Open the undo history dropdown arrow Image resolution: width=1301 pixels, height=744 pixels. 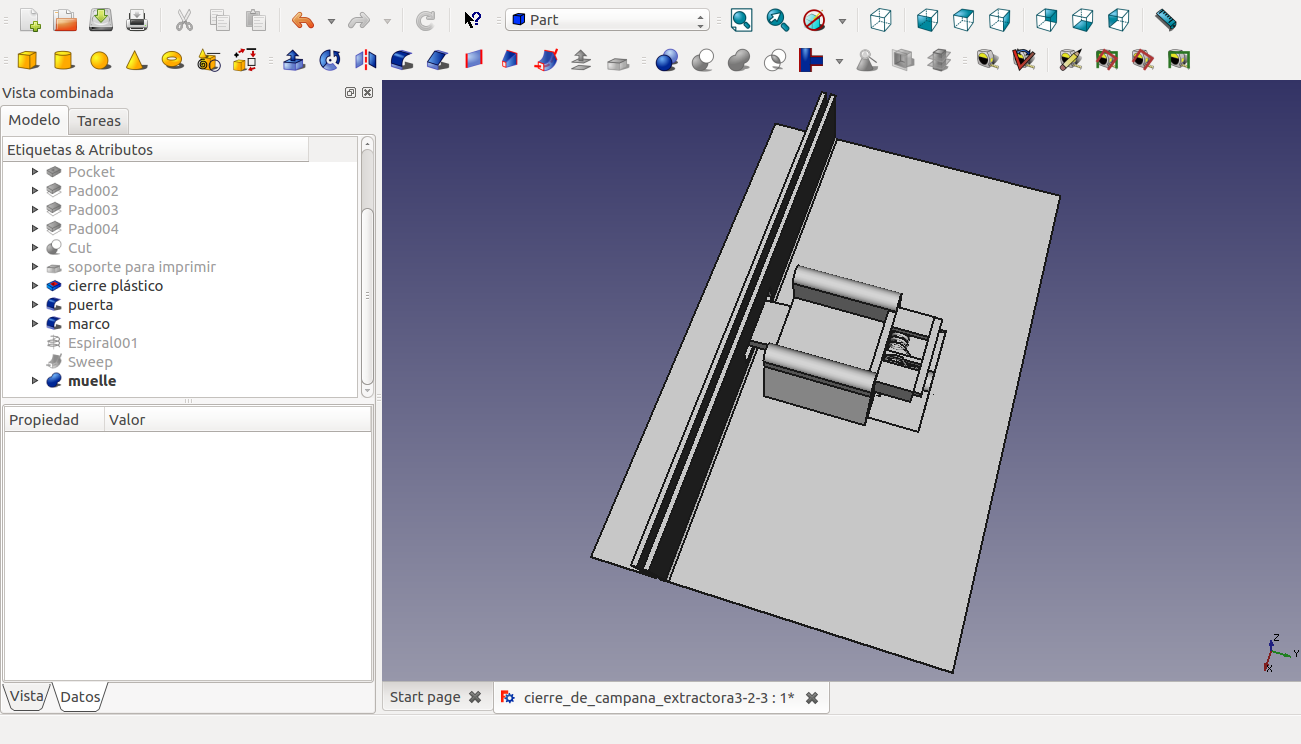point(331,21)
